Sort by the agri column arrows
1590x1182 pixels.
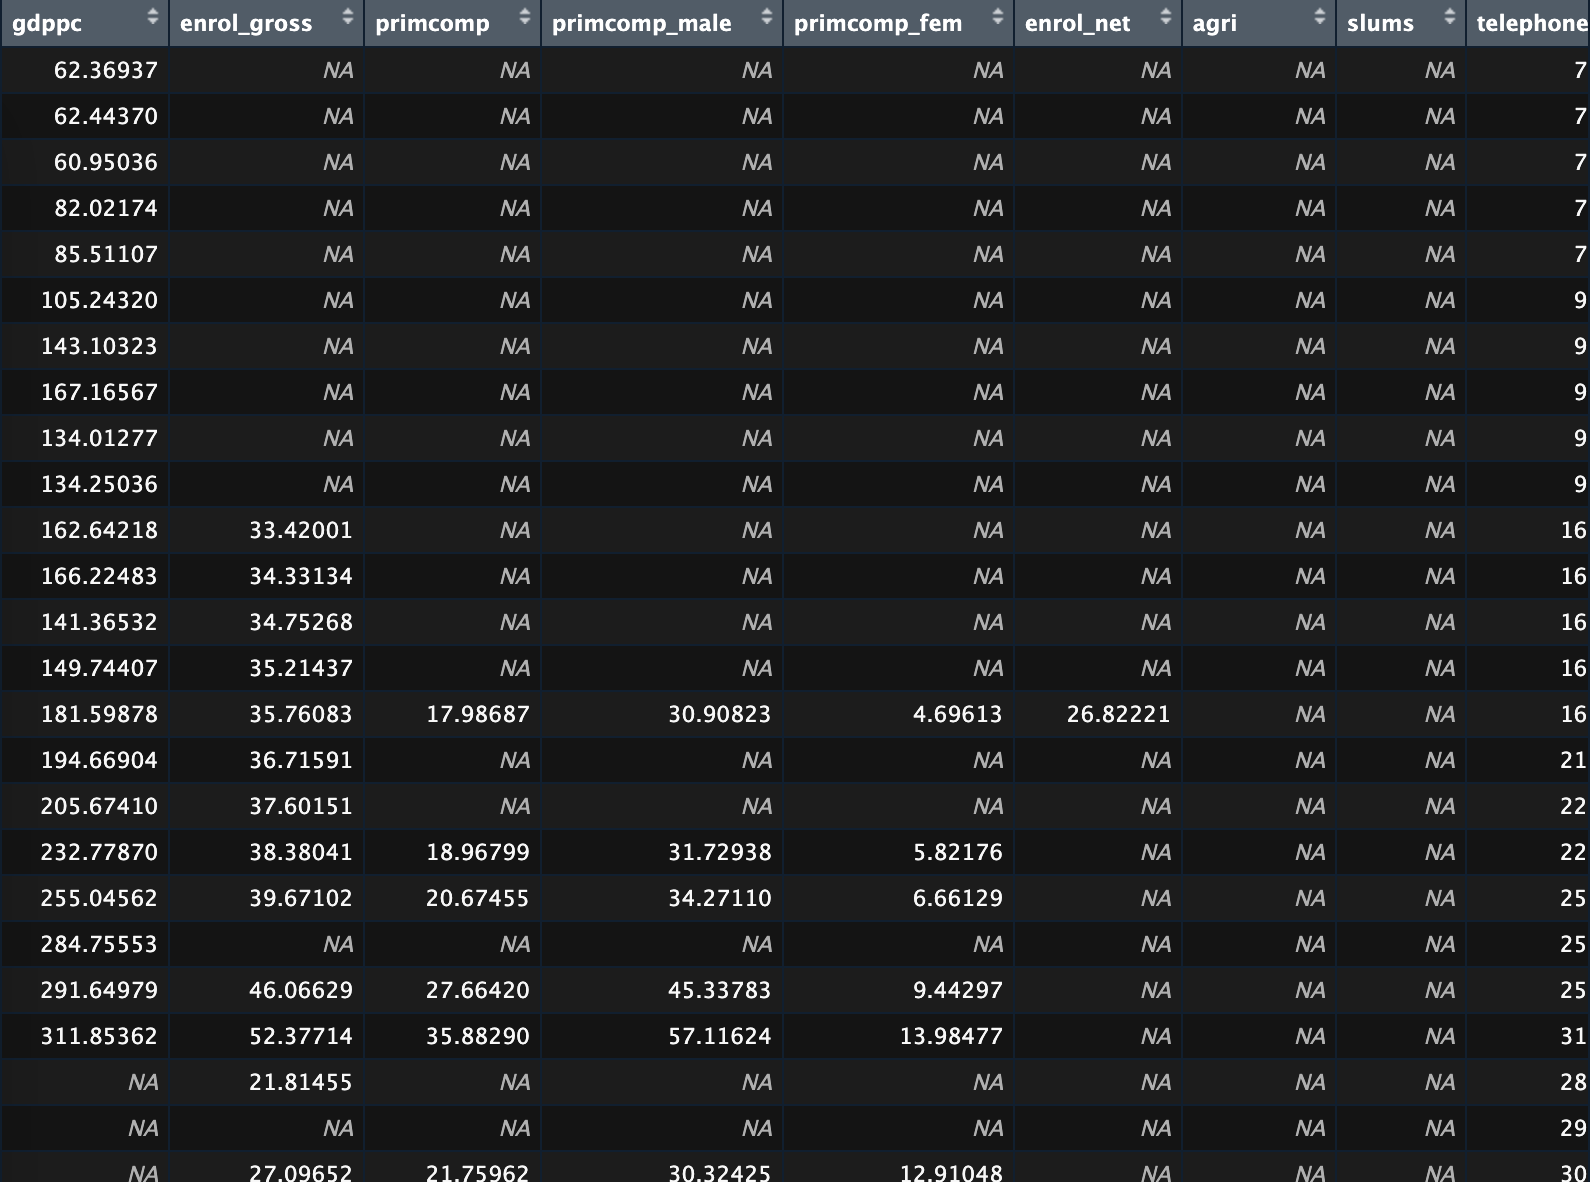[x=1319, y=16]
